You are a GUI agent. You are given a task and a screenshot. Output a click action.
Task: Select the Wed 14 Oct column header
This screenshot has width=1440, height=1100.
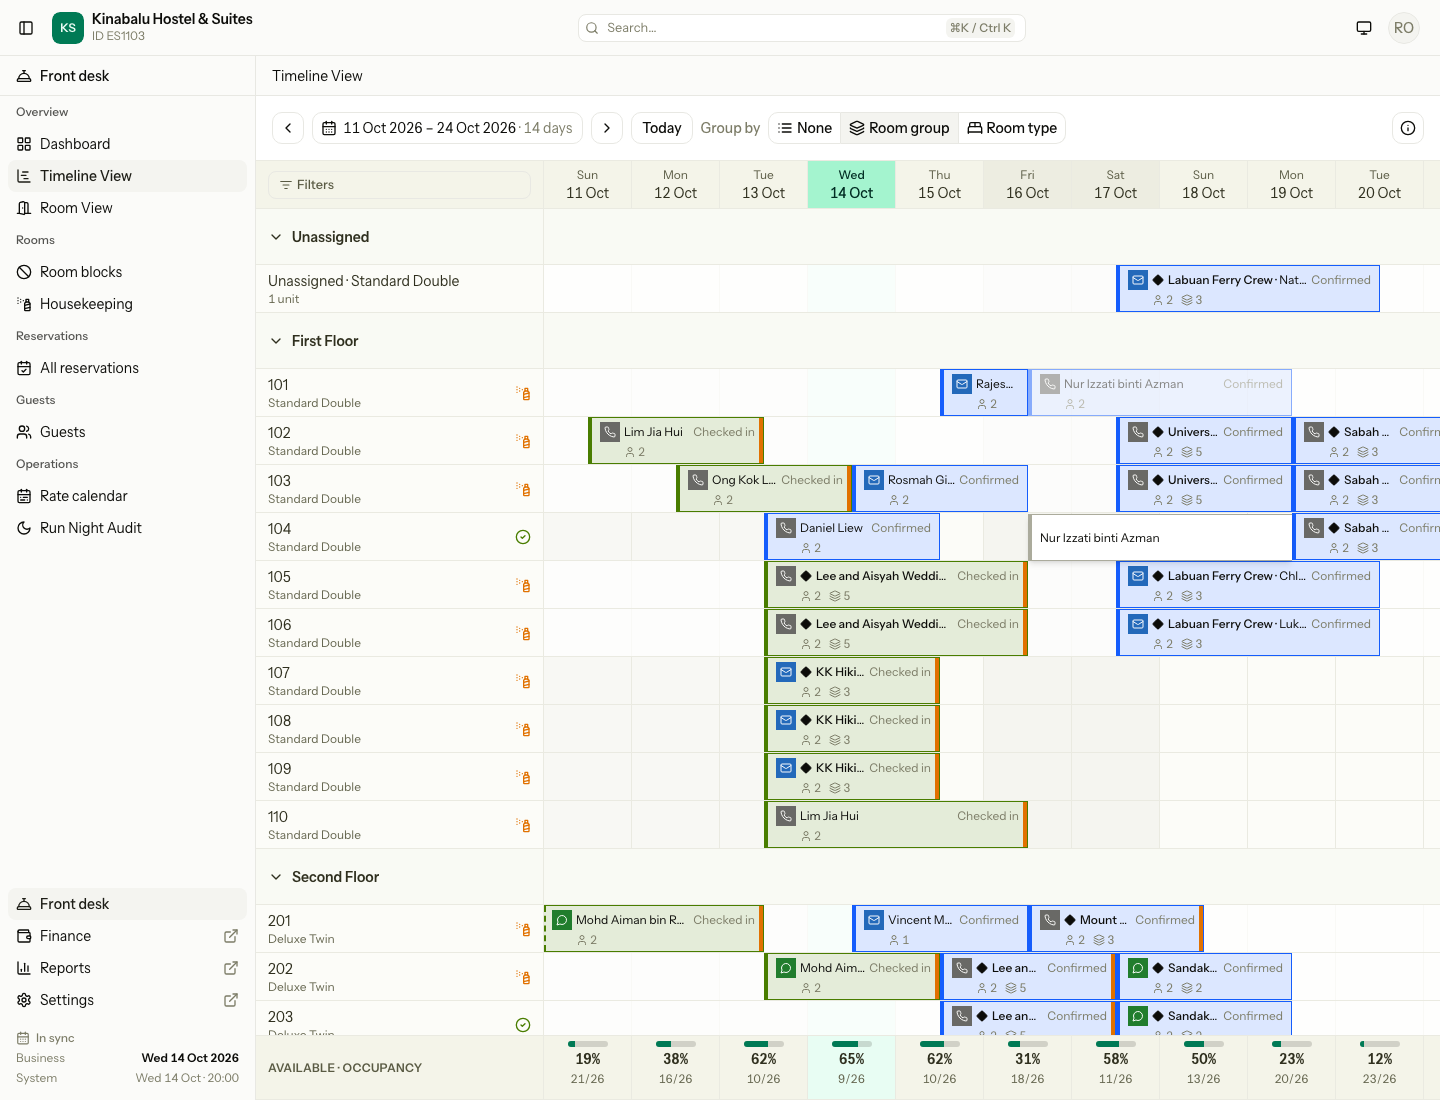pos(852,184)
